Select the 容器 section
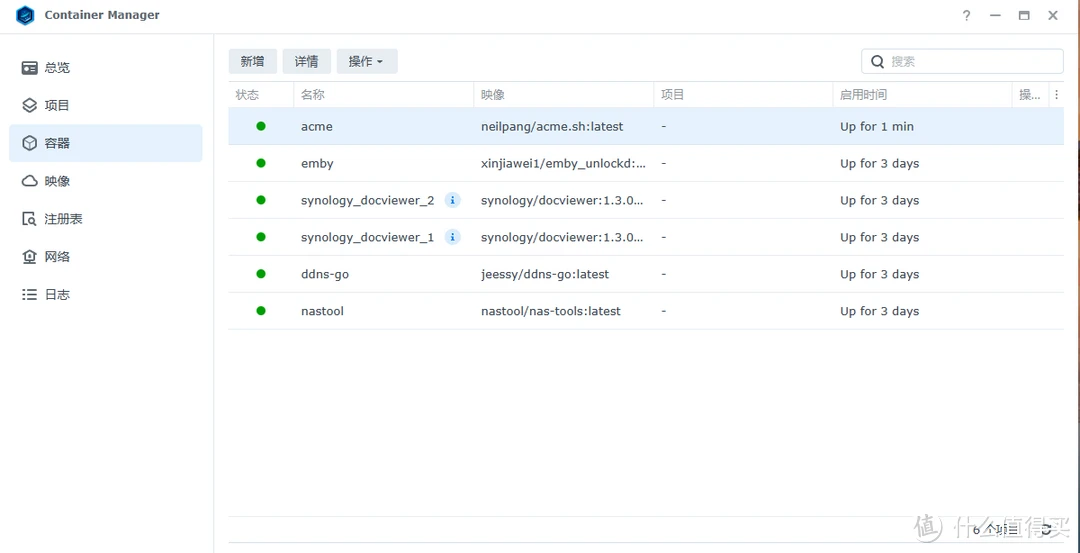Image resolution: width=1080 pixels, height=553 pixels. coord(105,143)
